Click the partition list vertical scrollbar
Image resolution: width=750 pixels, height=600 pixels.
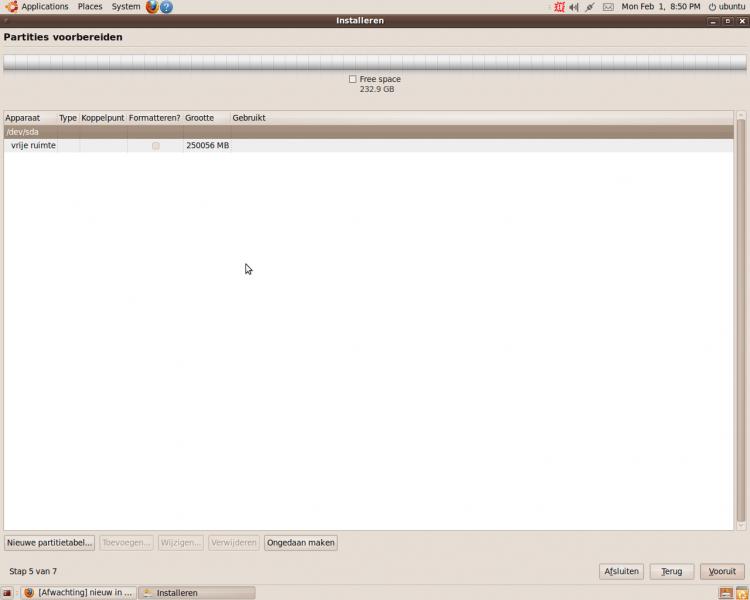pyautogui.click(x=741, y=320)
